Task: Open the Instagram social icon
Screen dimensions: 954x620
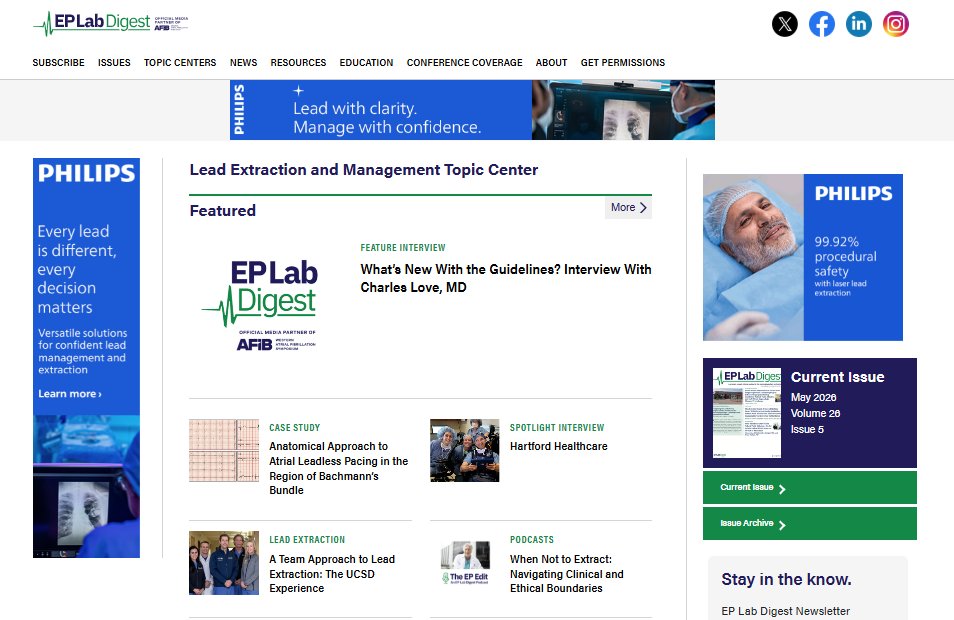Action: tap(896, 24)
